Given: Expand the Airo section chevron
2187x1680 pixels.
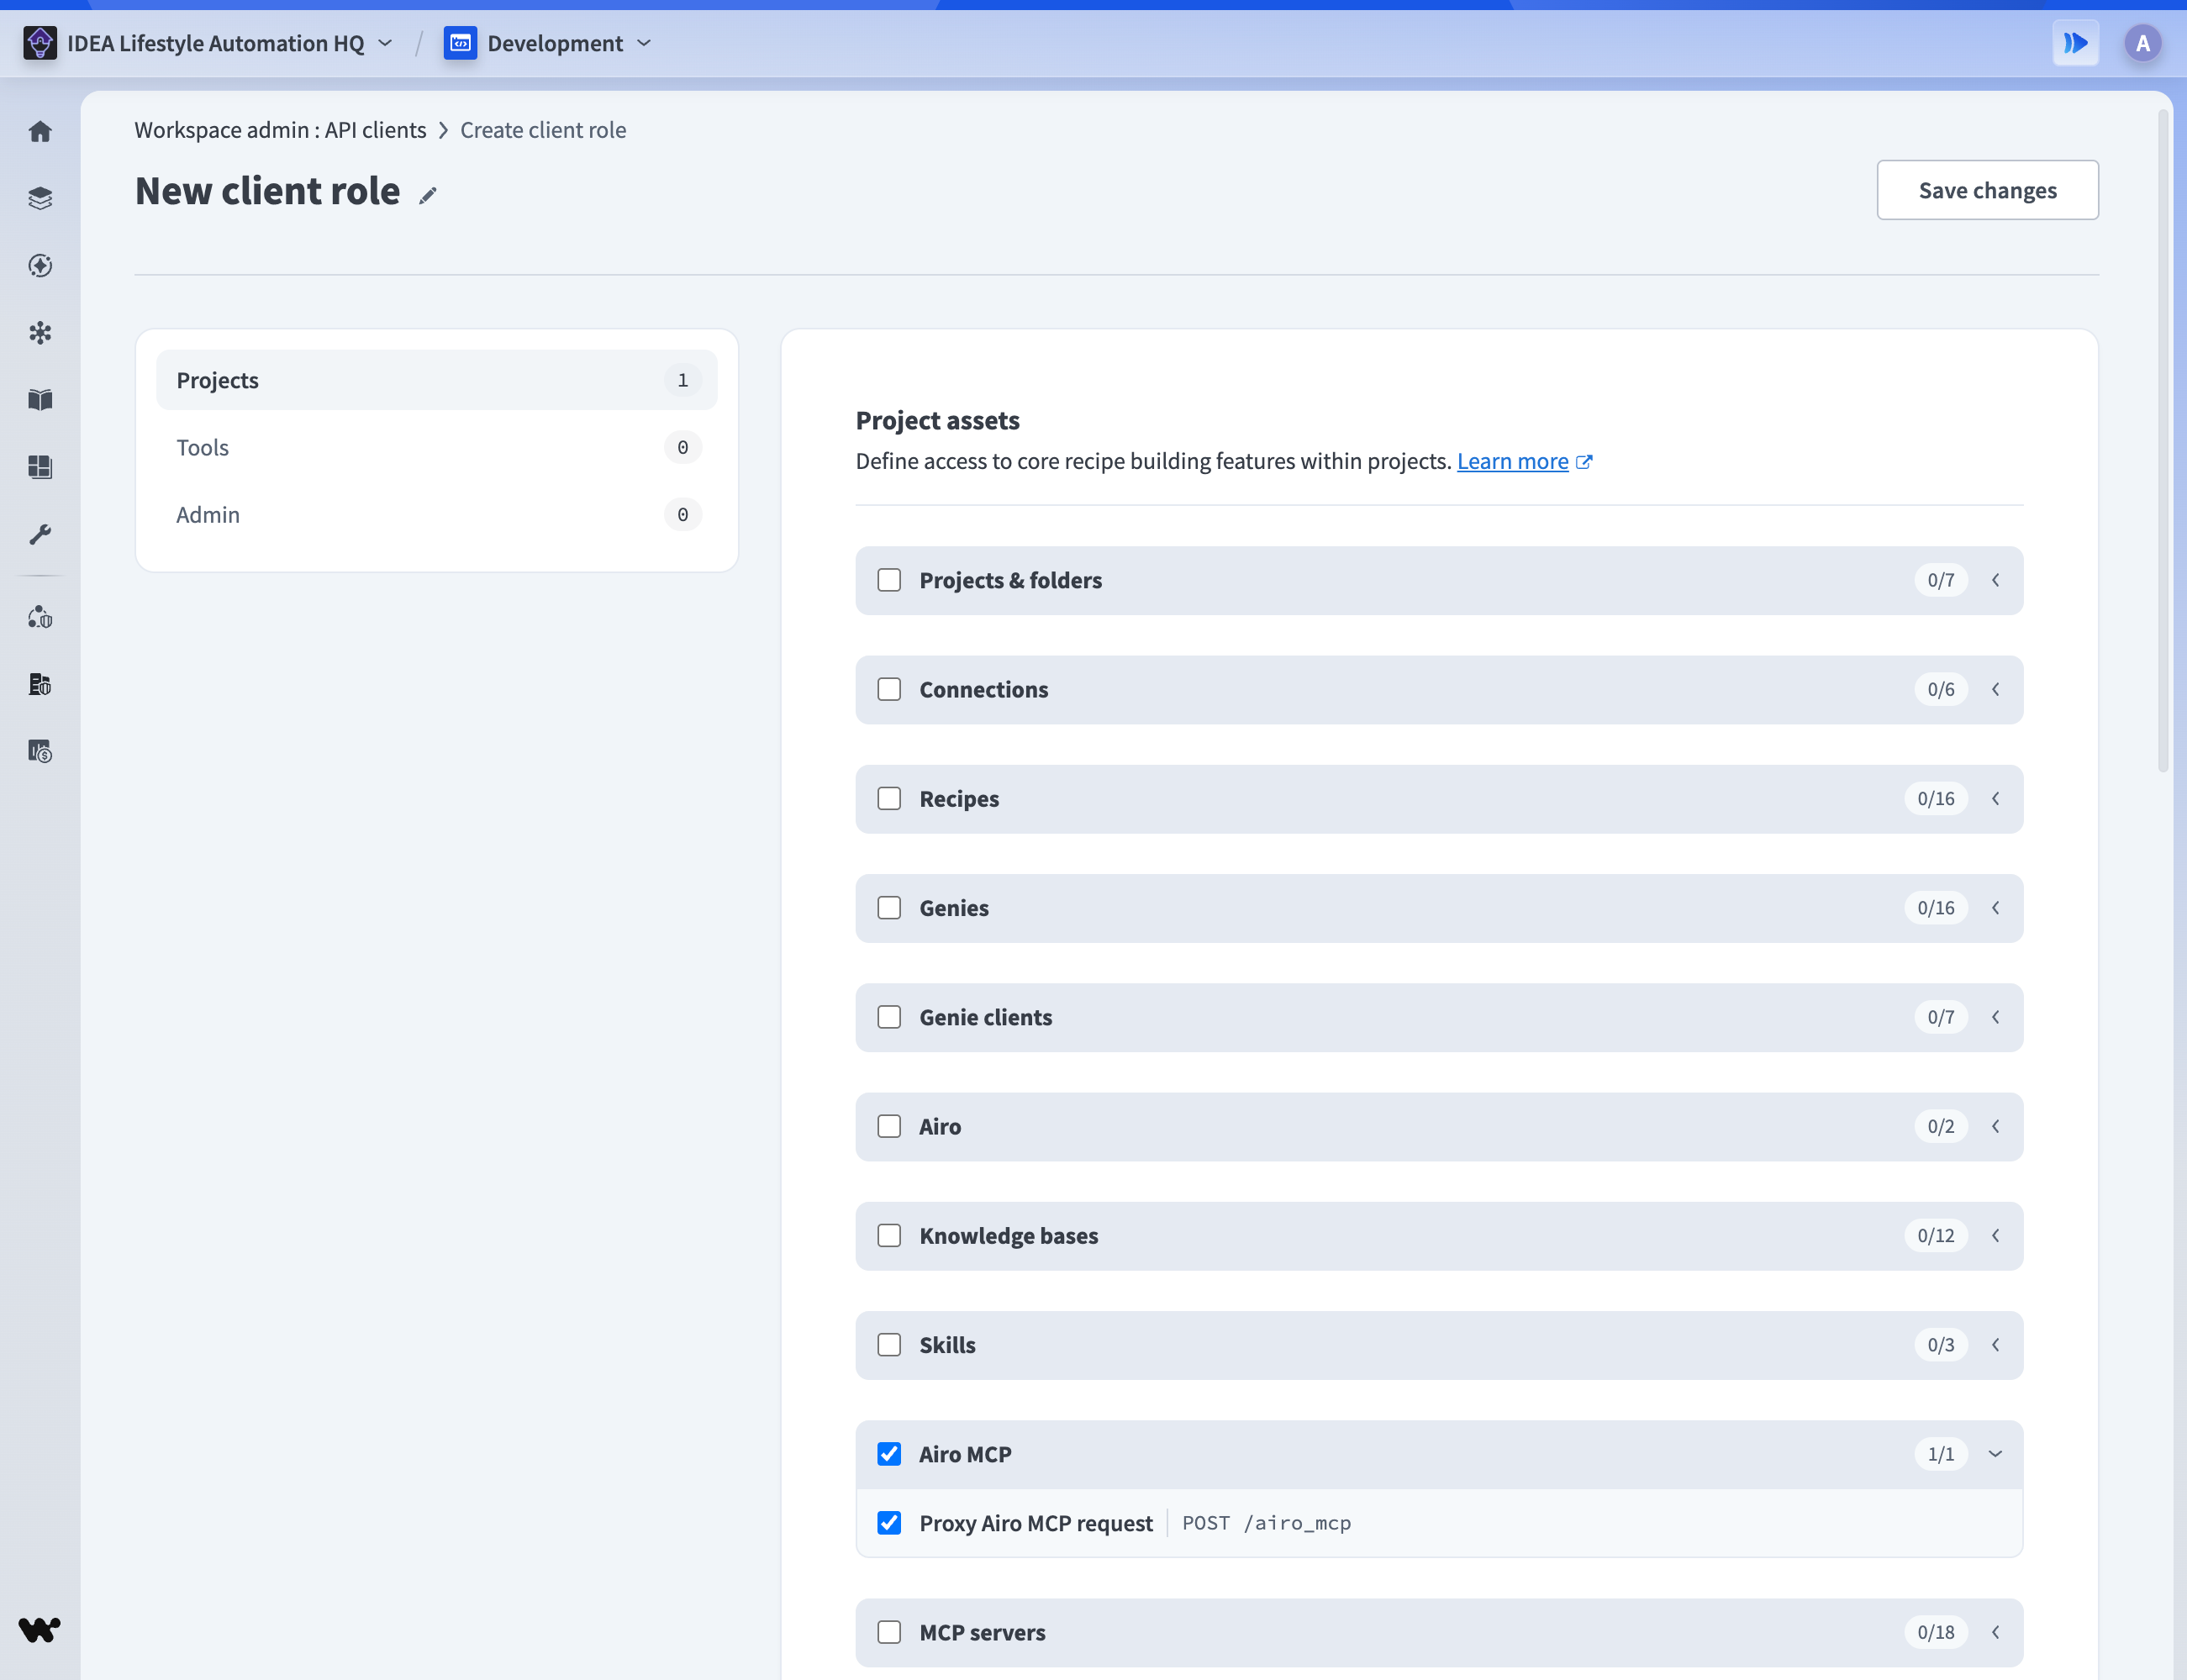Looking at the screenshot, I should click(x=1996, y=1126).
